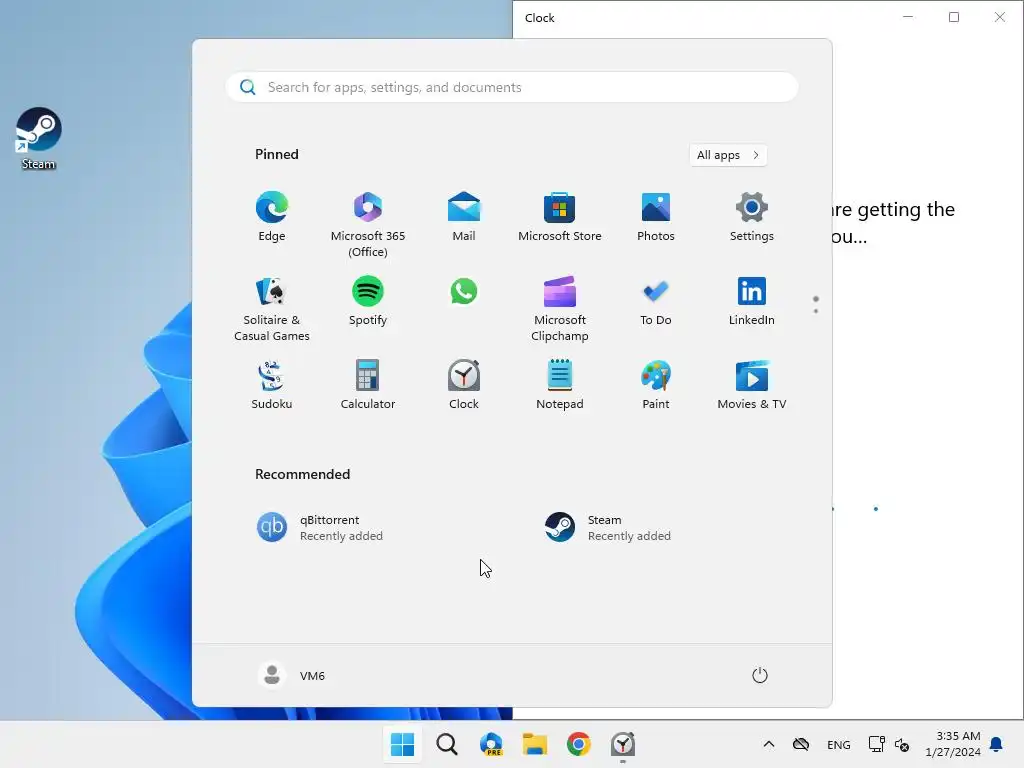1024x768 pixels.
Task: Open taskbar Search
Action: point(447,744)
